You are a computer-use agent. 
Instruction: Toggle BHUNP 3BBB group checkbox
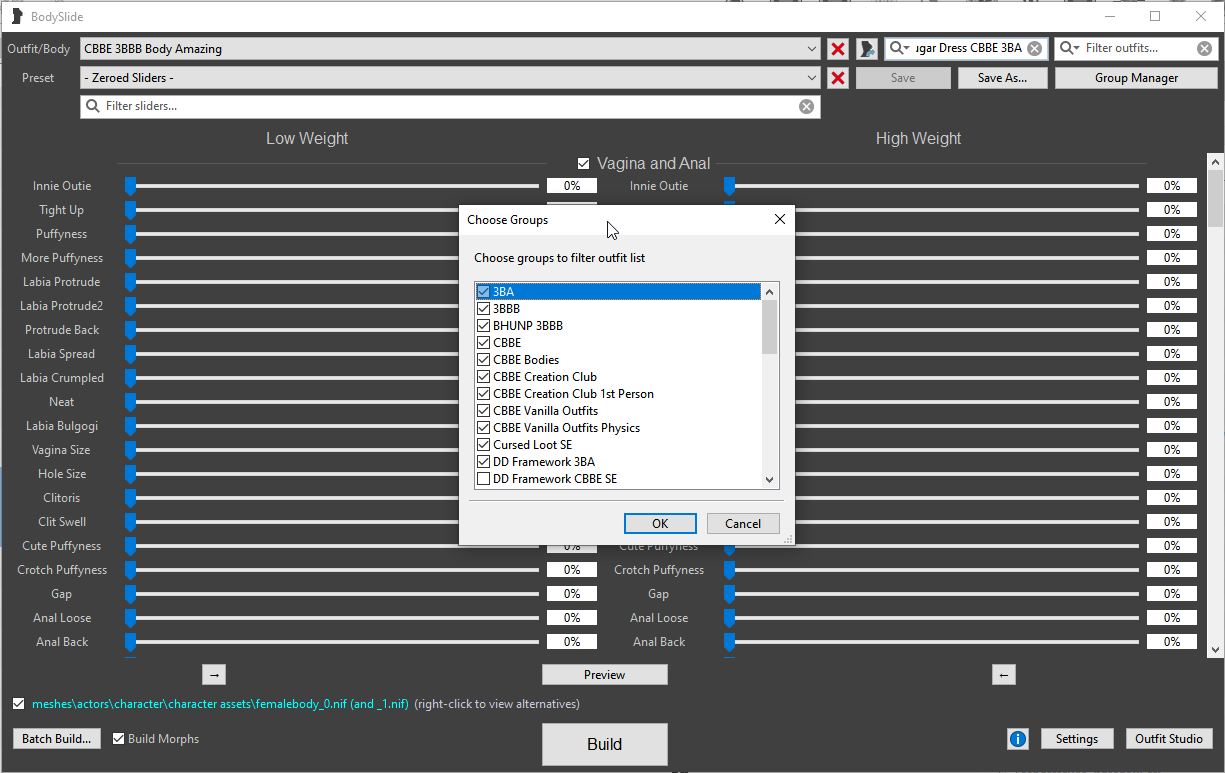pyautogui.click(x=484, y=326)
